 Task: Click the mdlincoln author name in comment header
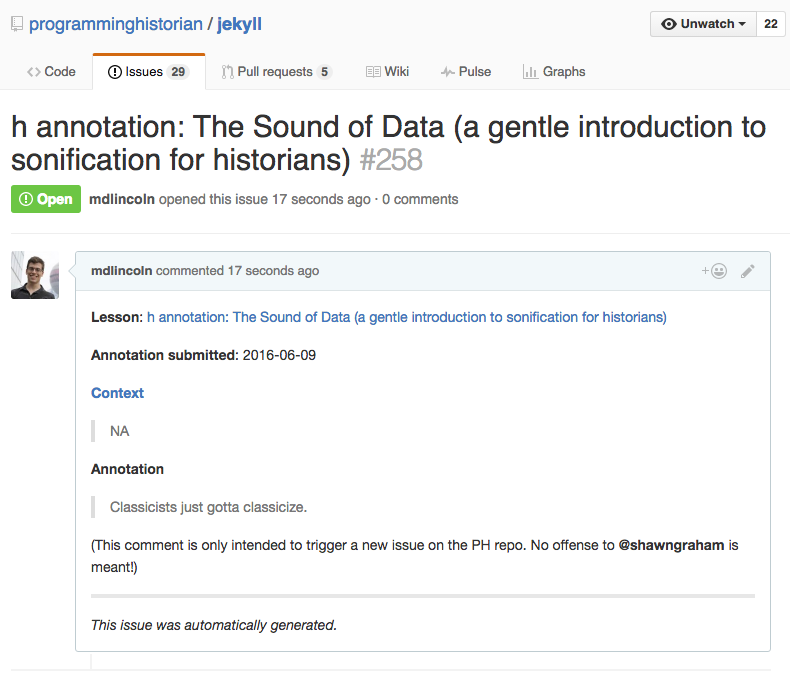121,270
